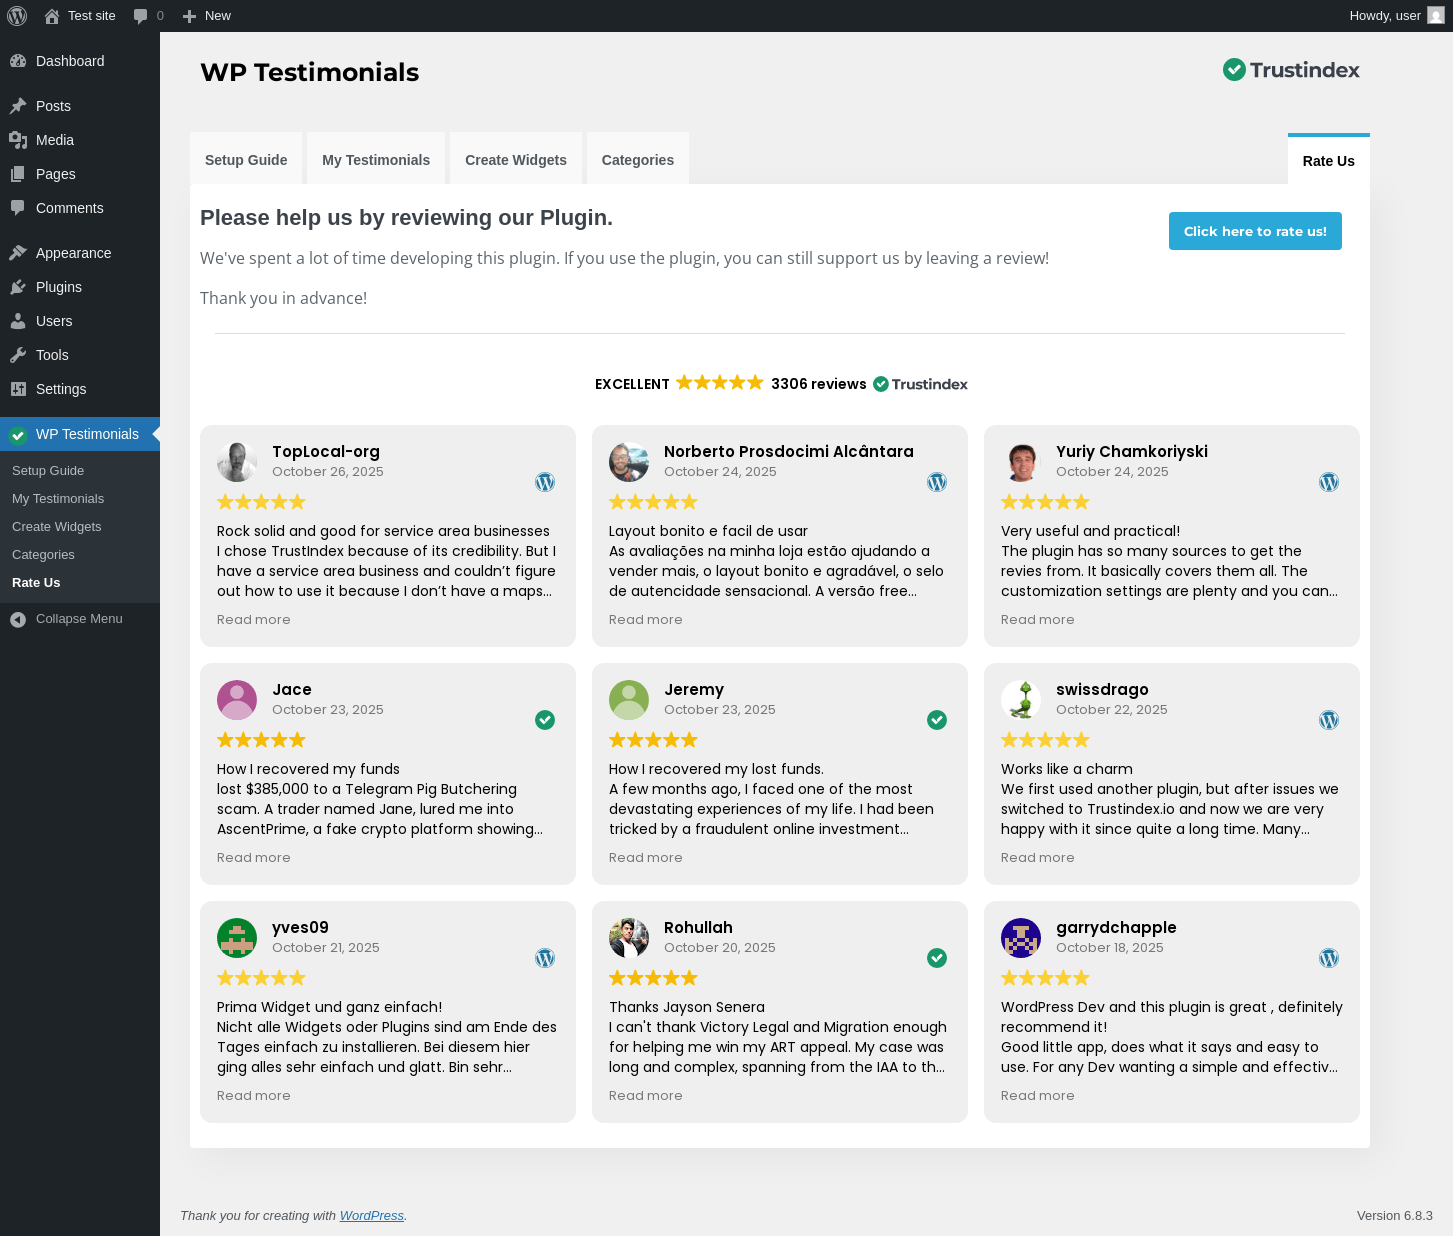Click the Users person icon
The image size is (1453, 1236).
click(18, 321)
